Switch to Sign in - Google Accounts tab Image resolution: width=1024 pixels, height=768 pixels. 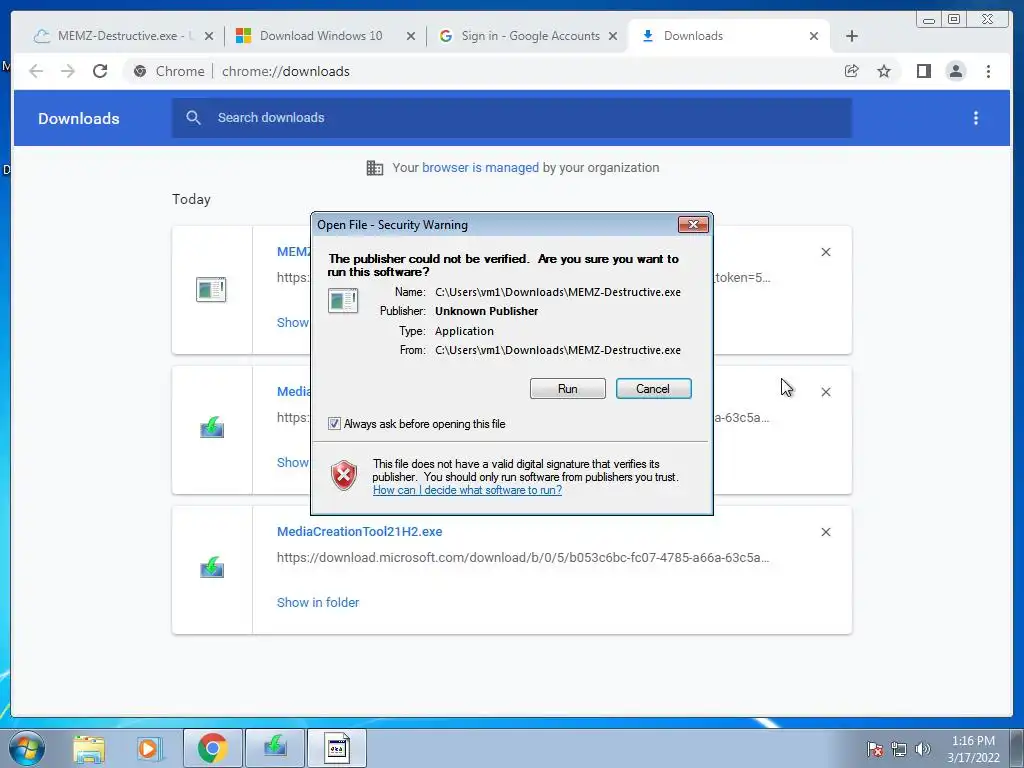point(530,36)
